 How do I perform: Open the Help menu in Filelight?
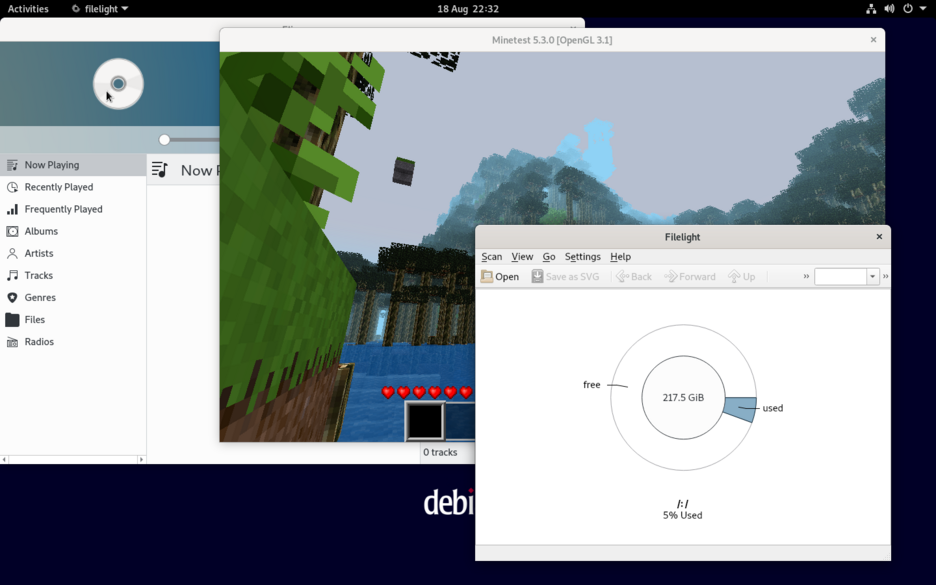pyautogui.click(x=620, y=257)
